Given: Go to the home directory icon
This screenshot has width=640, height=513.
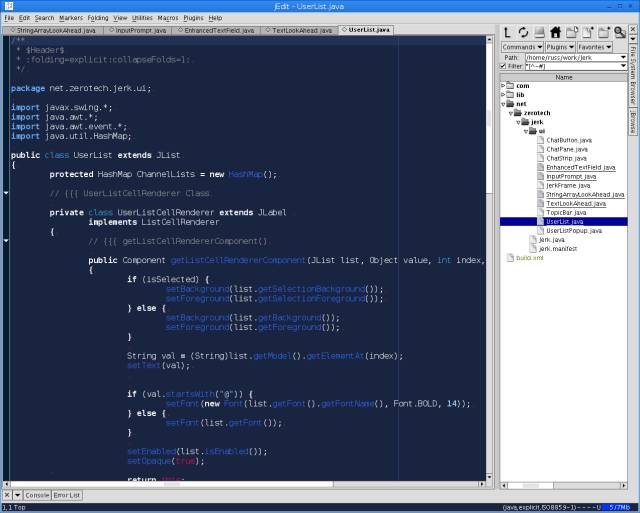Looking at the screenshot, I should point(556,32).
